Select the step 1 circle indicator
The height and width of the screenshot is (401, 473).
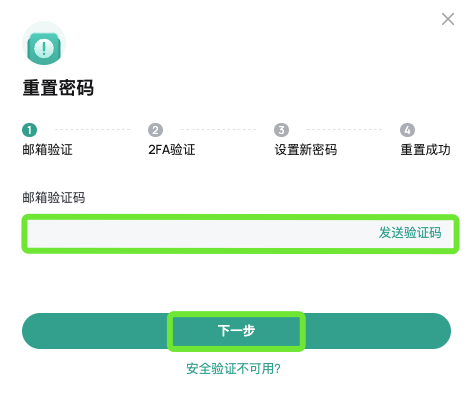pyautogui.click(x=29, y=130)
